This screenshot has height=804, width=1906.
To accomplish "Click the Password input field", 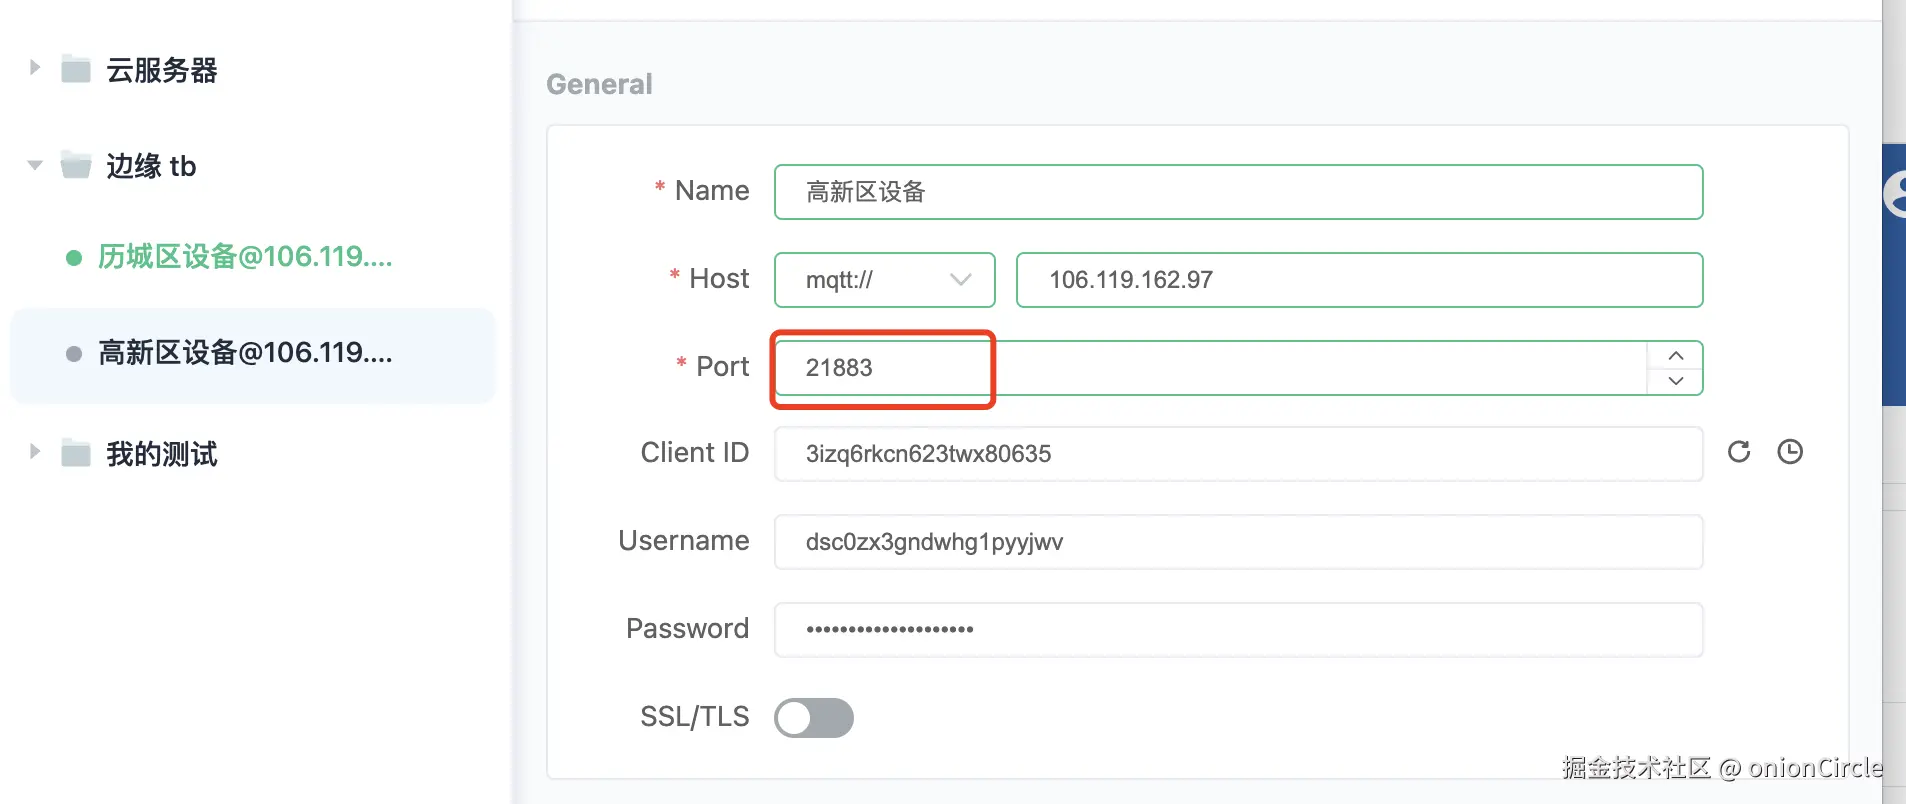I will tap(1238, 630).
